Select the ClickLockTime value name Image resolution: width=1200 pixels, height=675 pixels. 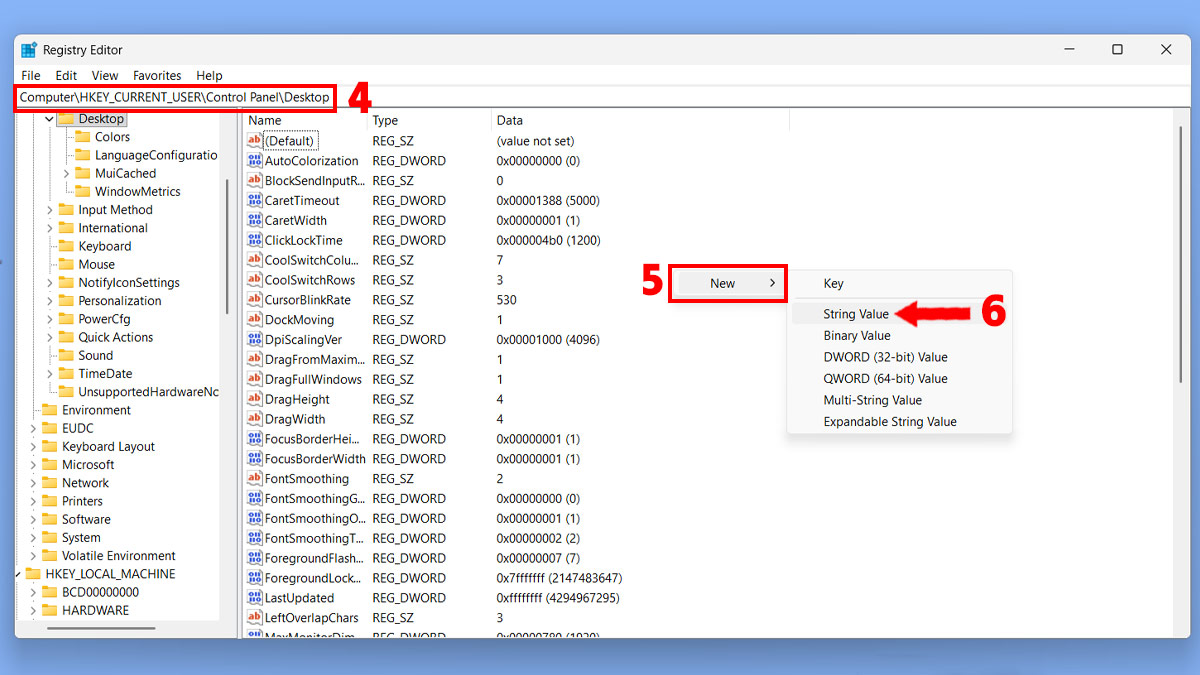point(303,240)
